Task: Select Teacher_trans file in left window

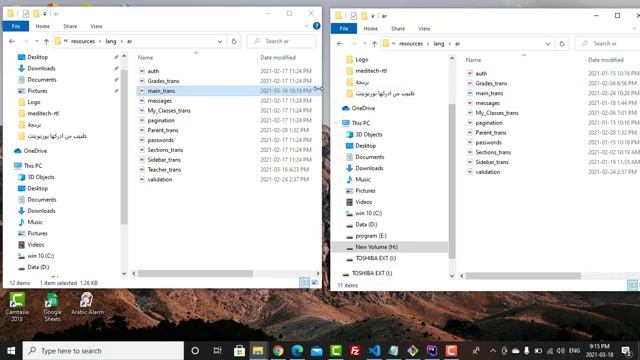Action: point(164,169)
